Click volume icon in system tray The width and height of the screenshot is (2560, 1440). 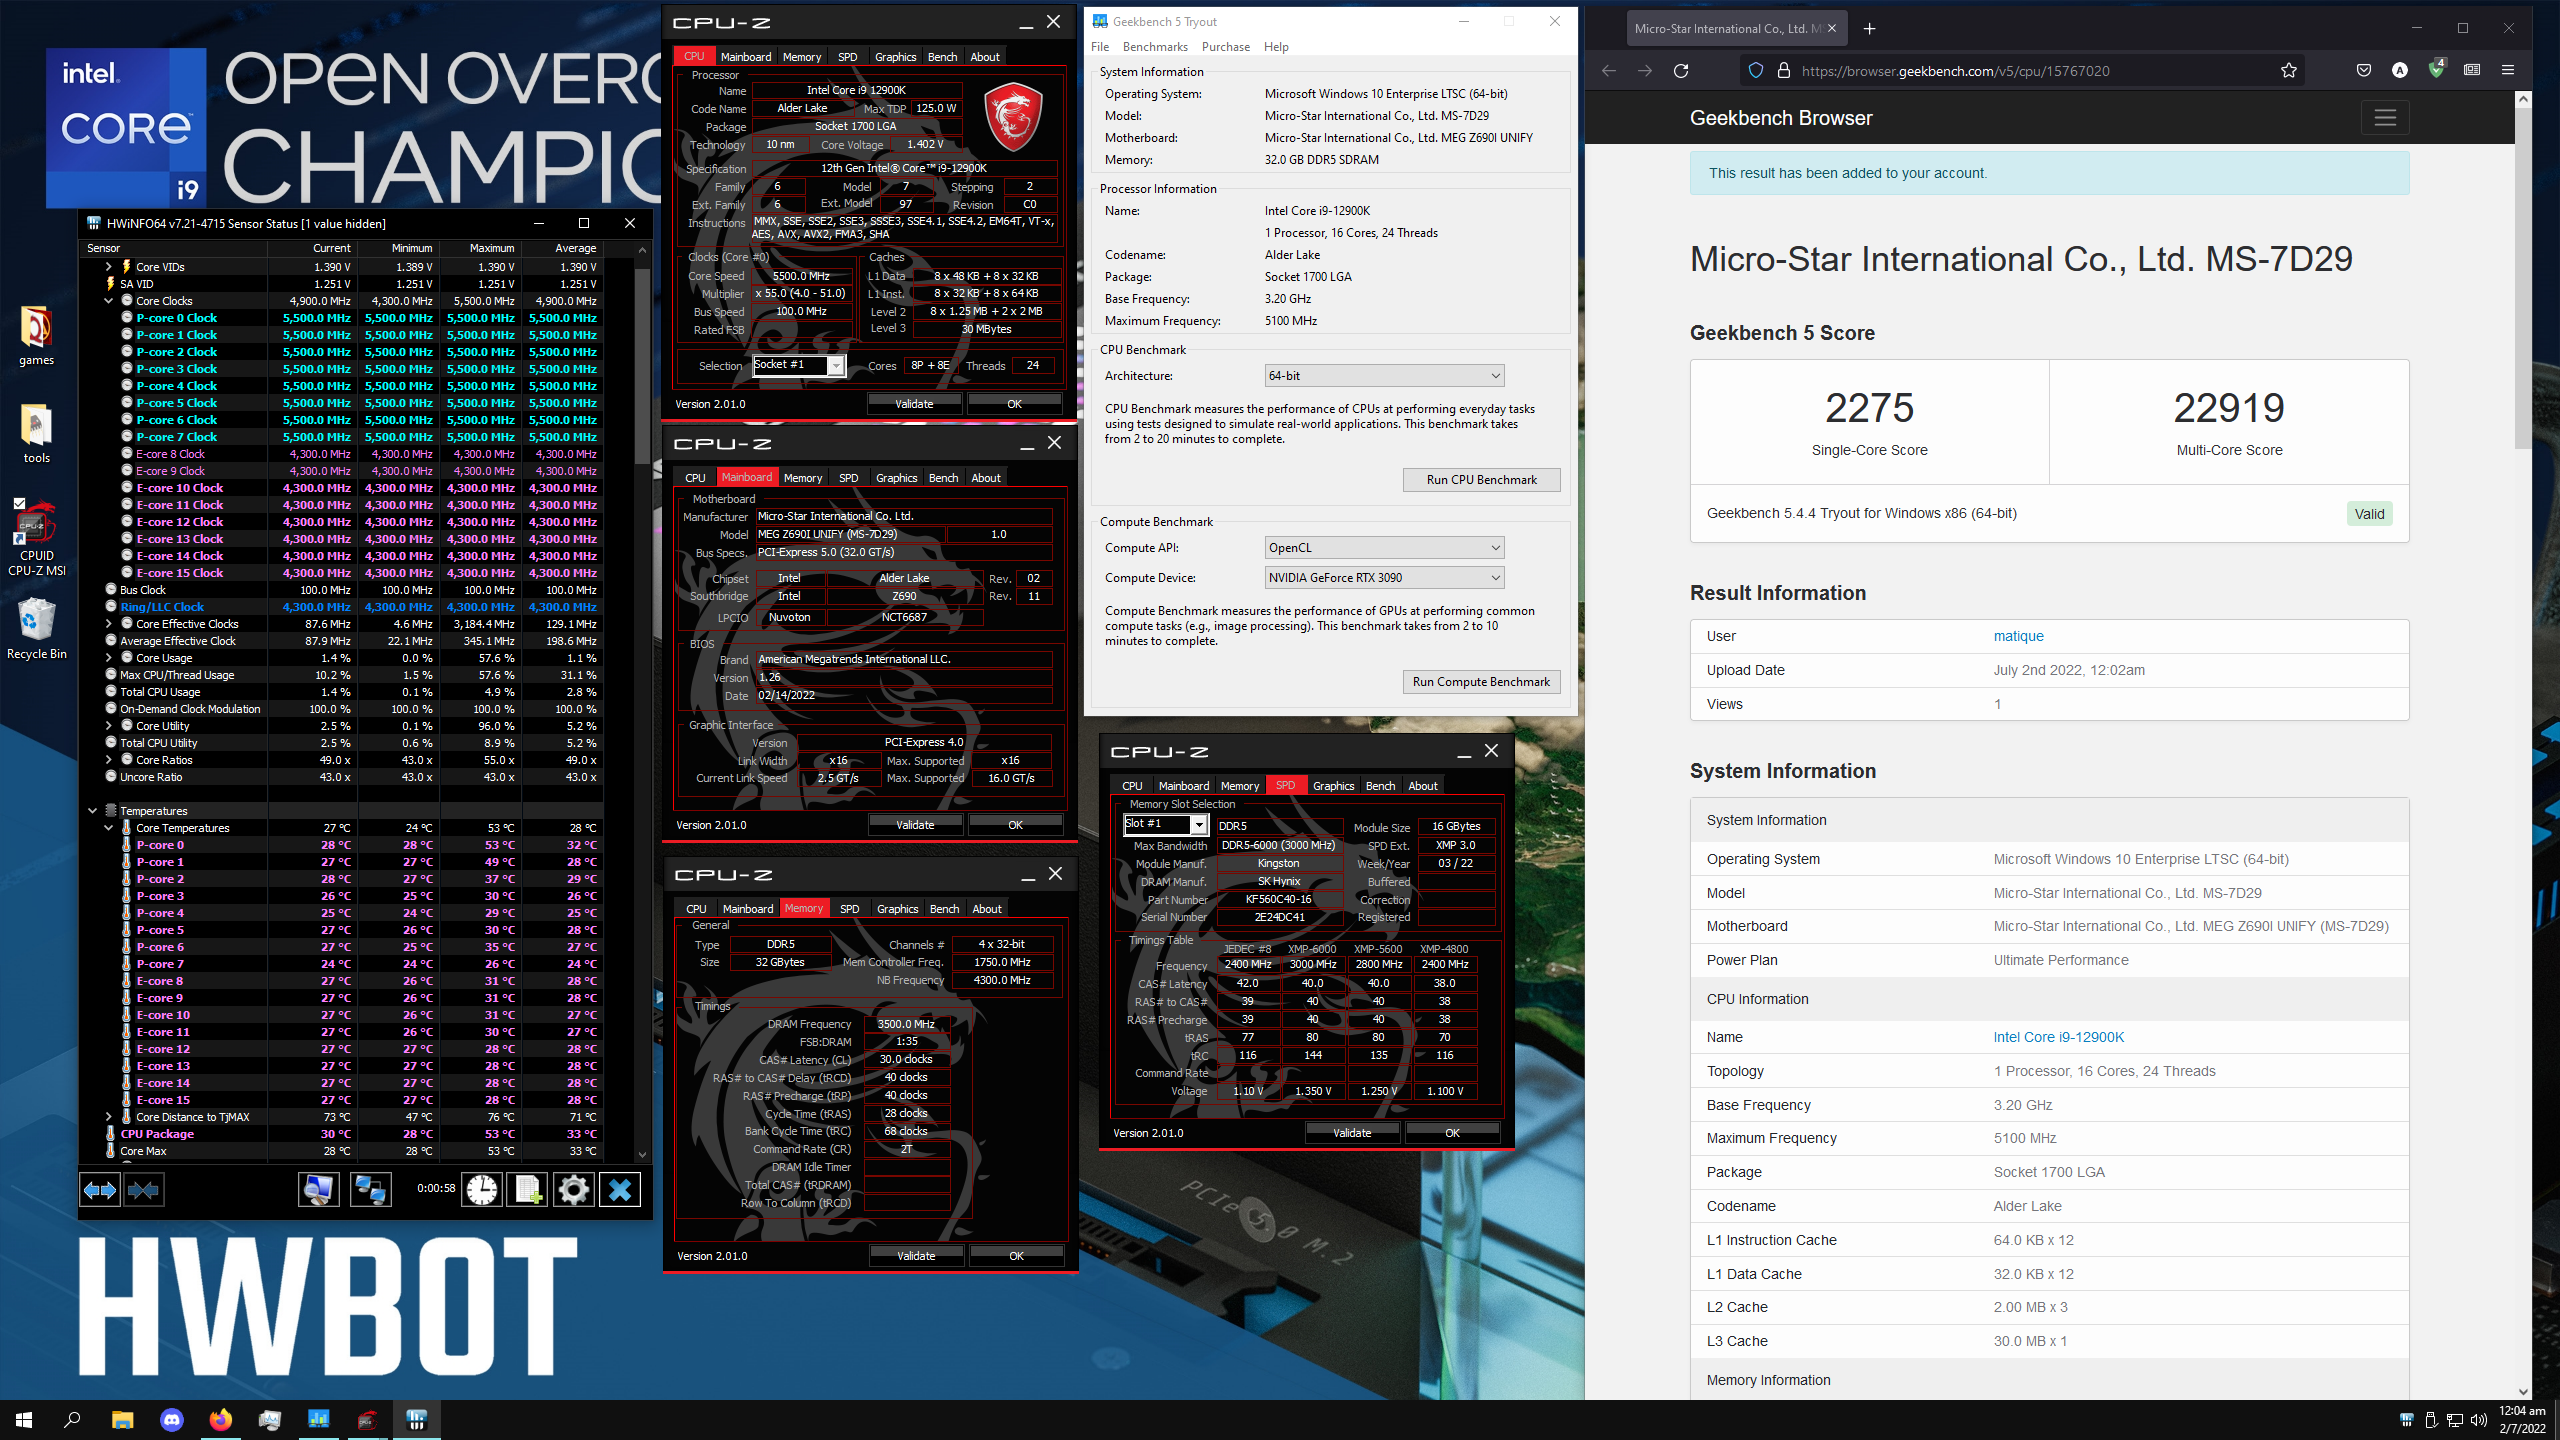click(2478, 1420)
